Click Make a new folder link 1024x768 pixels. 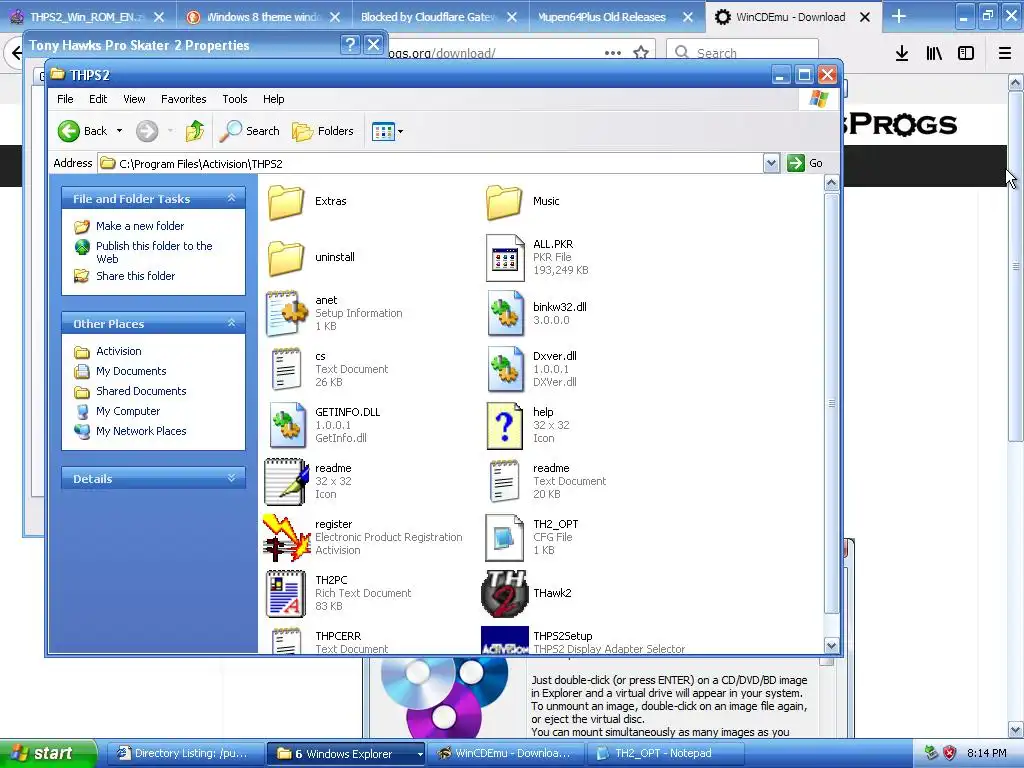tap(140, 226)
